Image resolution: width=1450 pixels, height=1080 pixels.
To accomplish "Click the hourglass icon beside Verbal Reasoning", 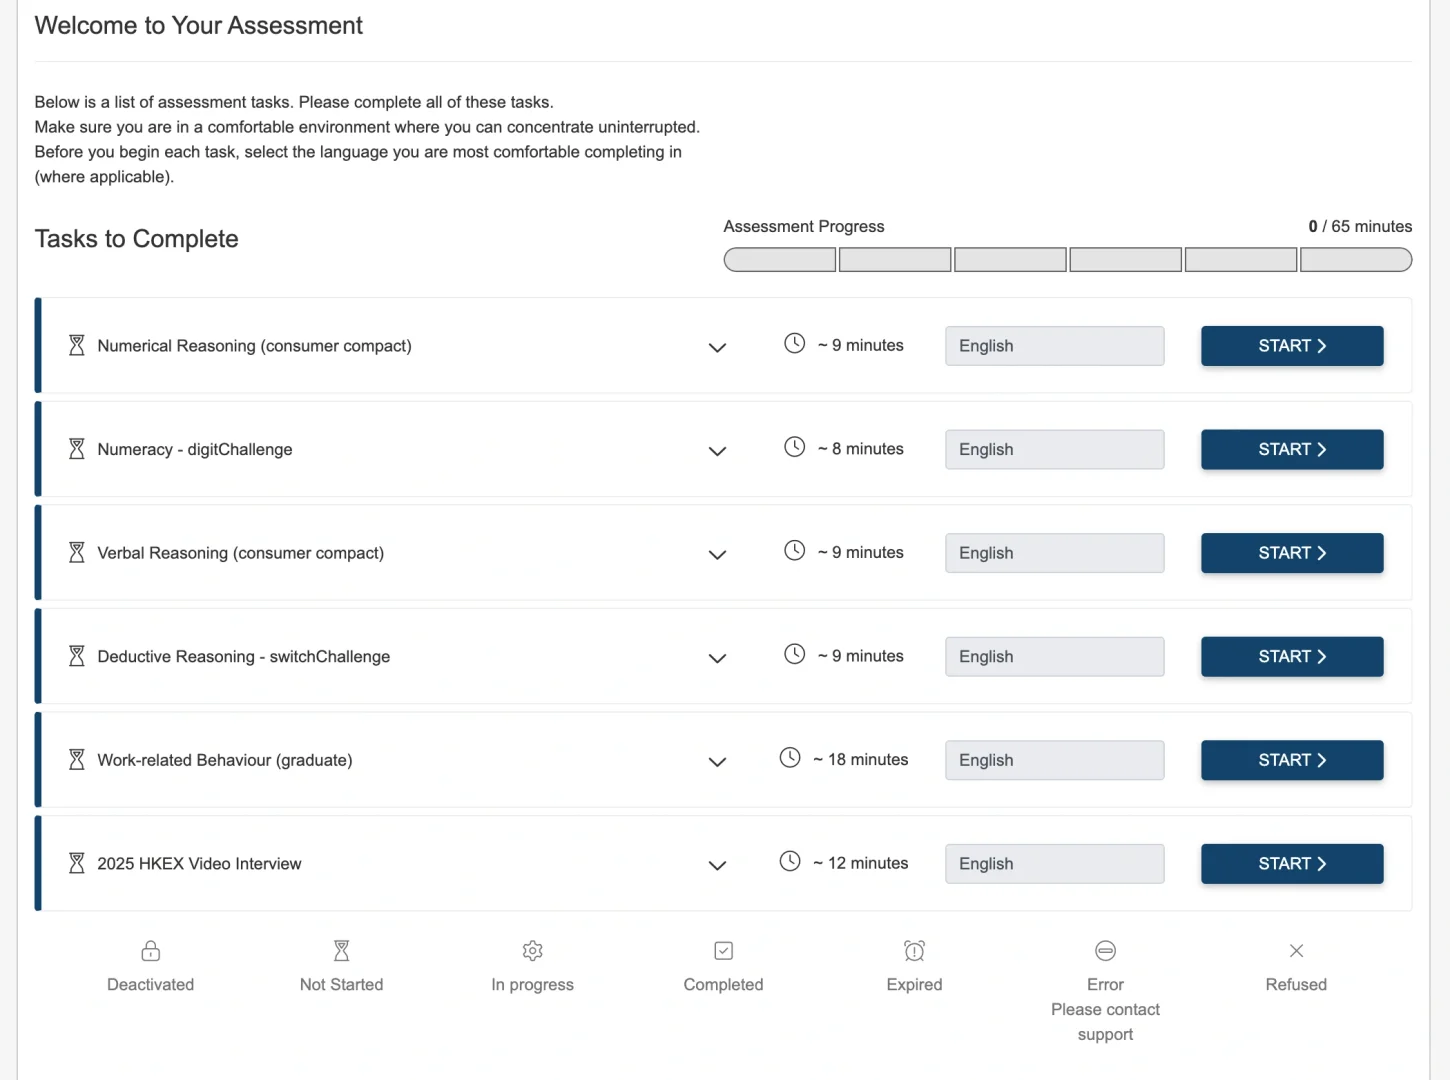I will point(76,553).
